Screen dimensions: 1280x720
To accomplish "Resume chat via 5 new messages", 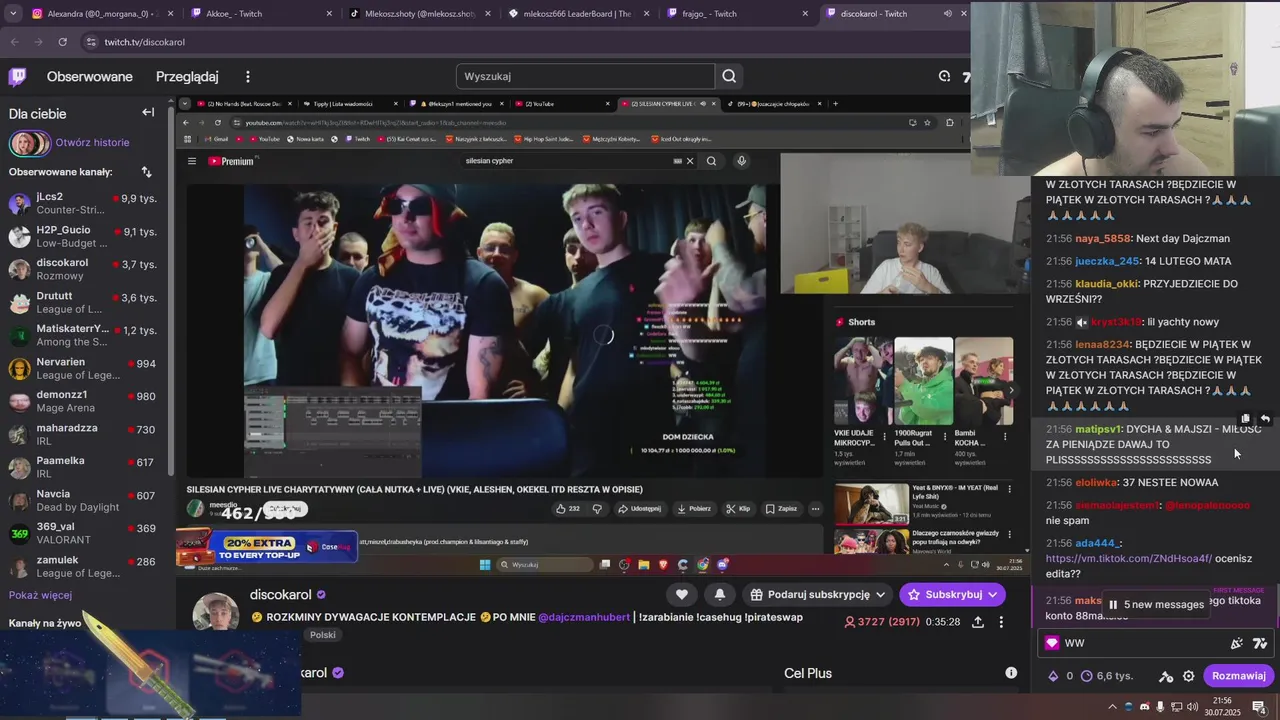I will pos(1155,605).
